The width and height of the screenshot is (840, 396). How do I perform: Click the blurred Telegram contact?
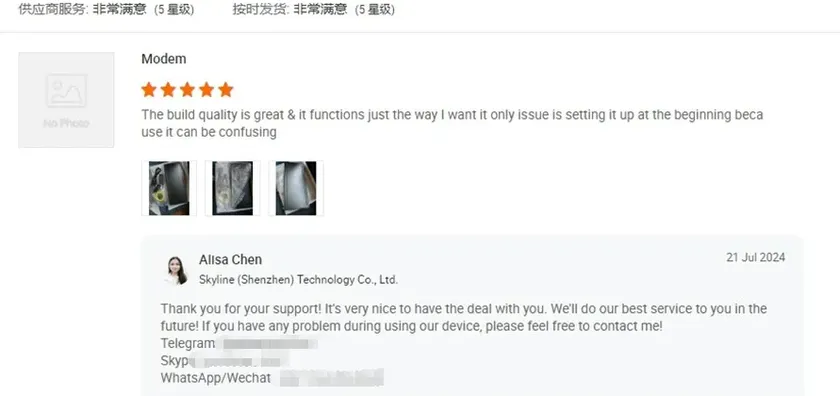269,343
